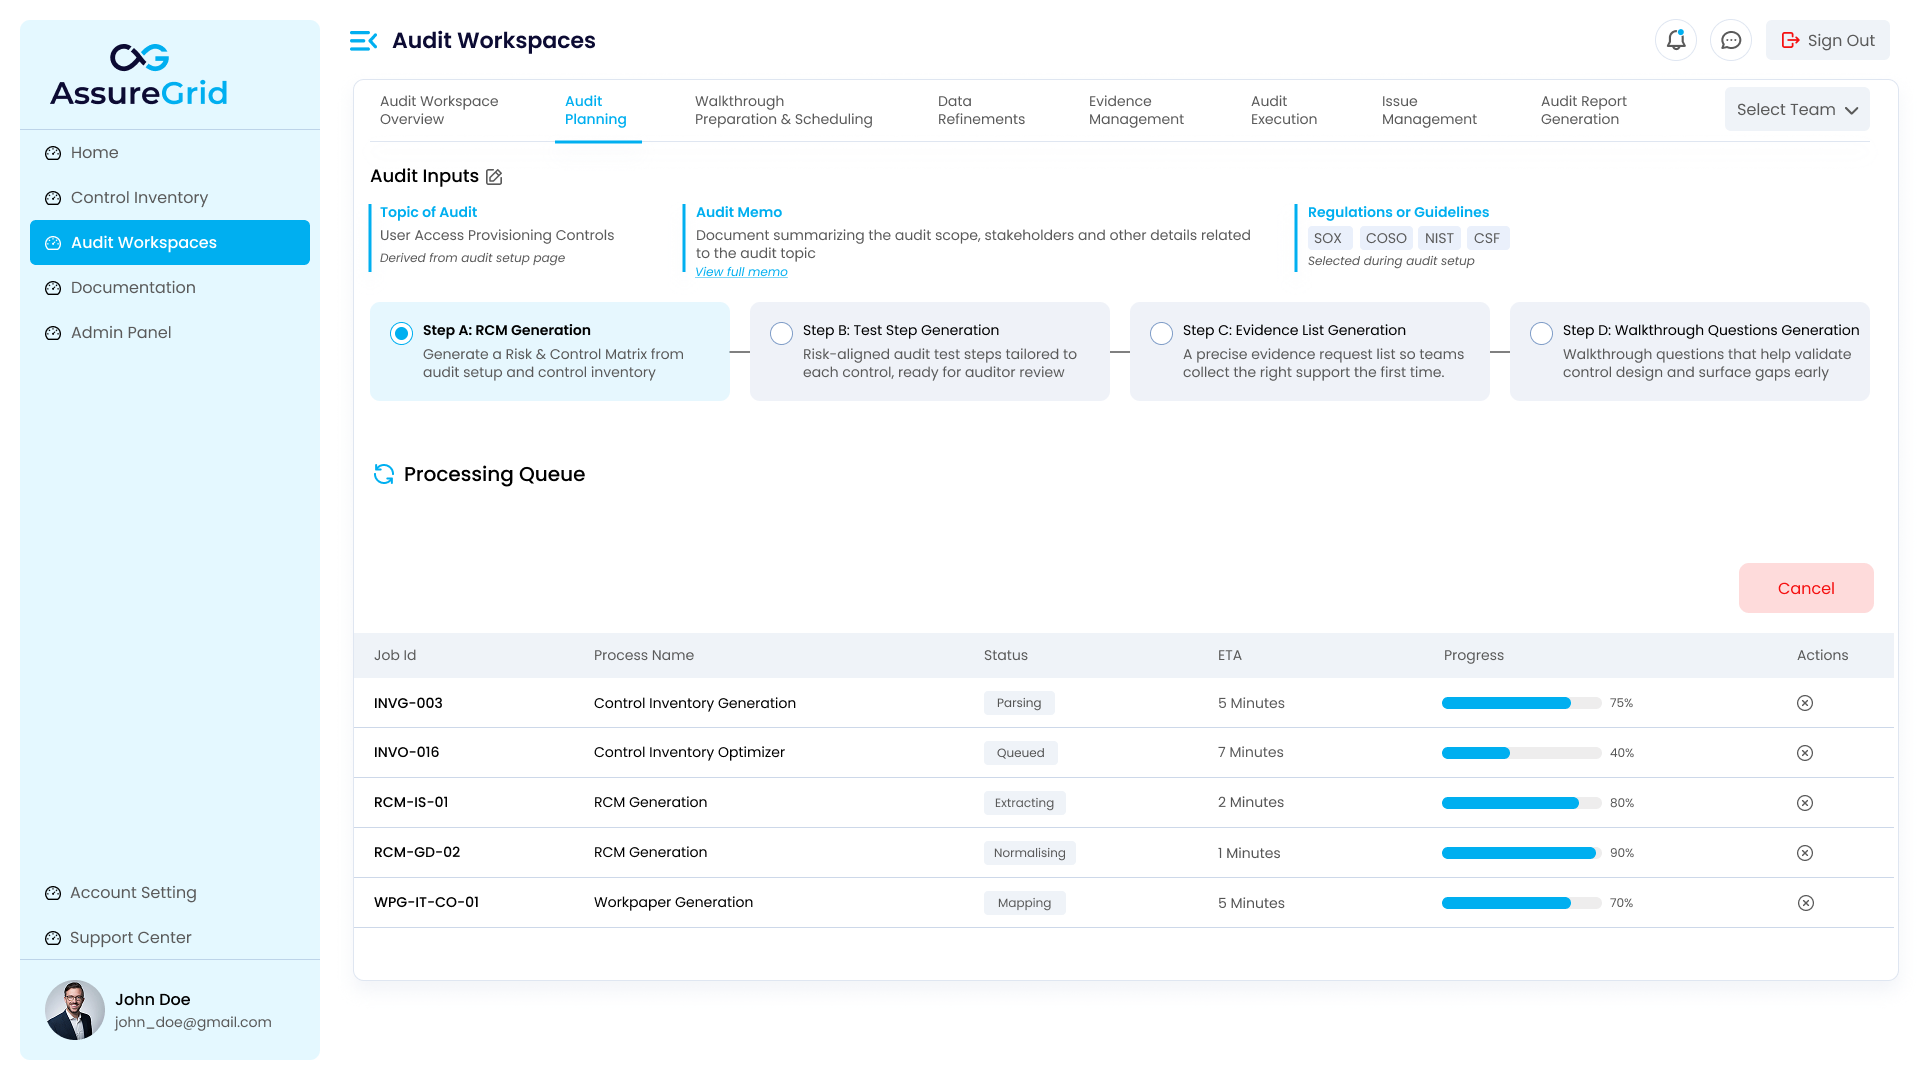1920x1080 pixels.
Task: Click the Cancel button above the queue table
Action: [1806, 588]
